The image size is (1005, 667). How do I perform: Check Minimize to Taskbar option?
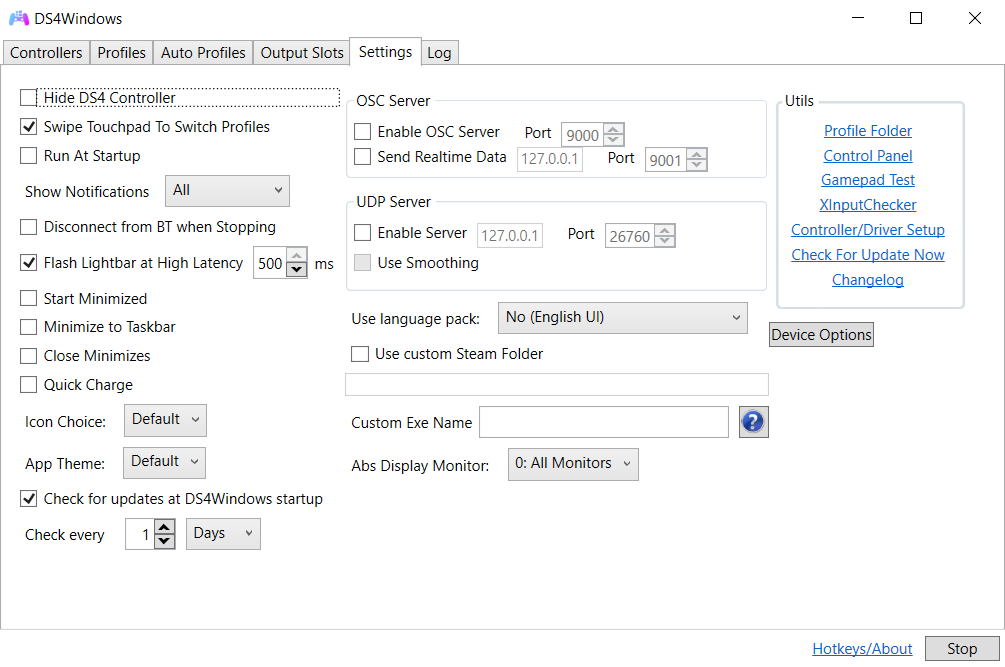(x=28, y=327)
